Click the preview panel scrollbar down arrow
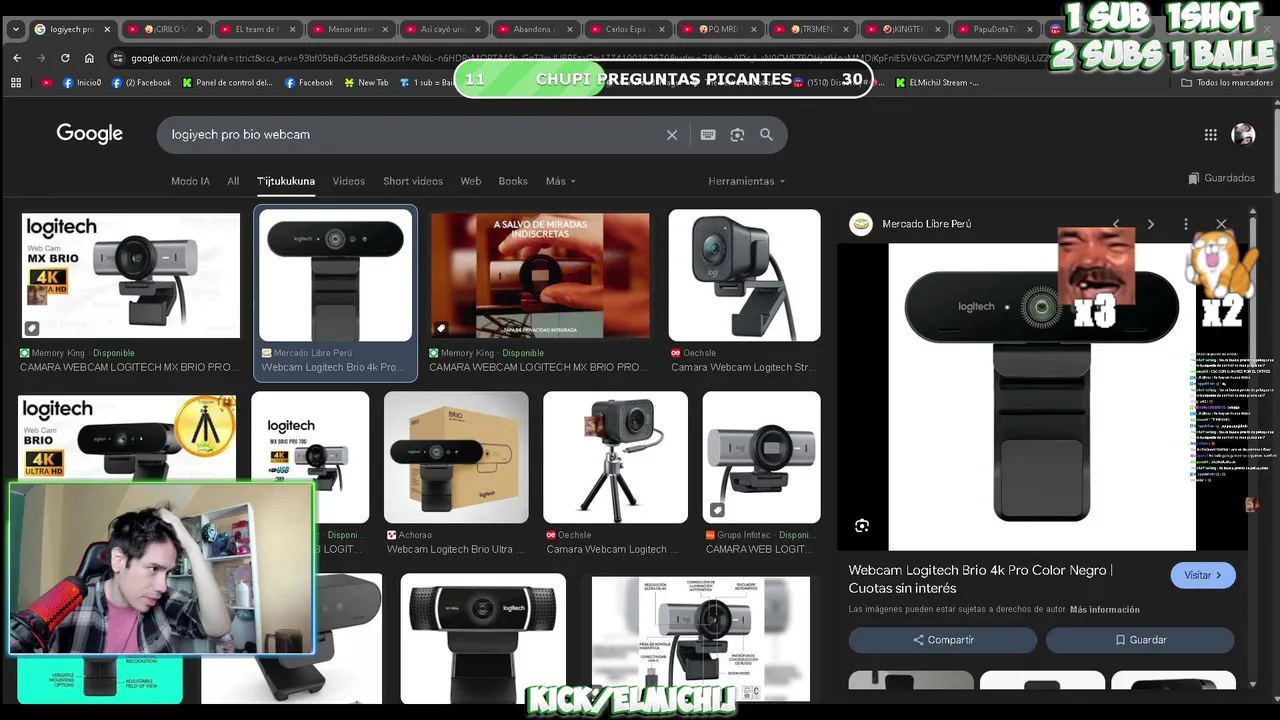Viewport: 1280px width, 720px height. coord(1254,684)
